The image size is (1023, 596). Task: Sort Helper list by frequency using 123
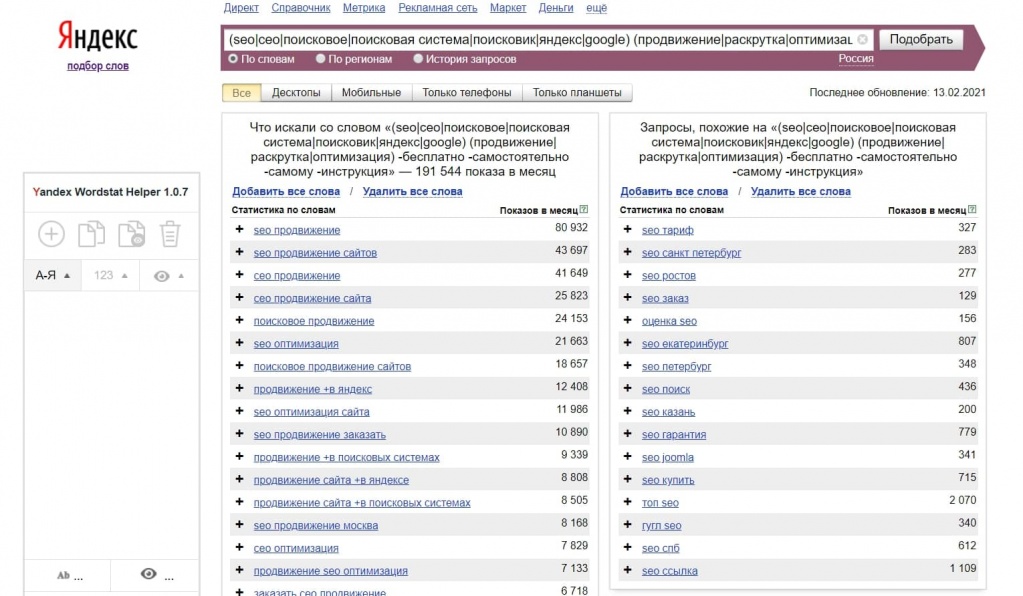pos(110,275)
